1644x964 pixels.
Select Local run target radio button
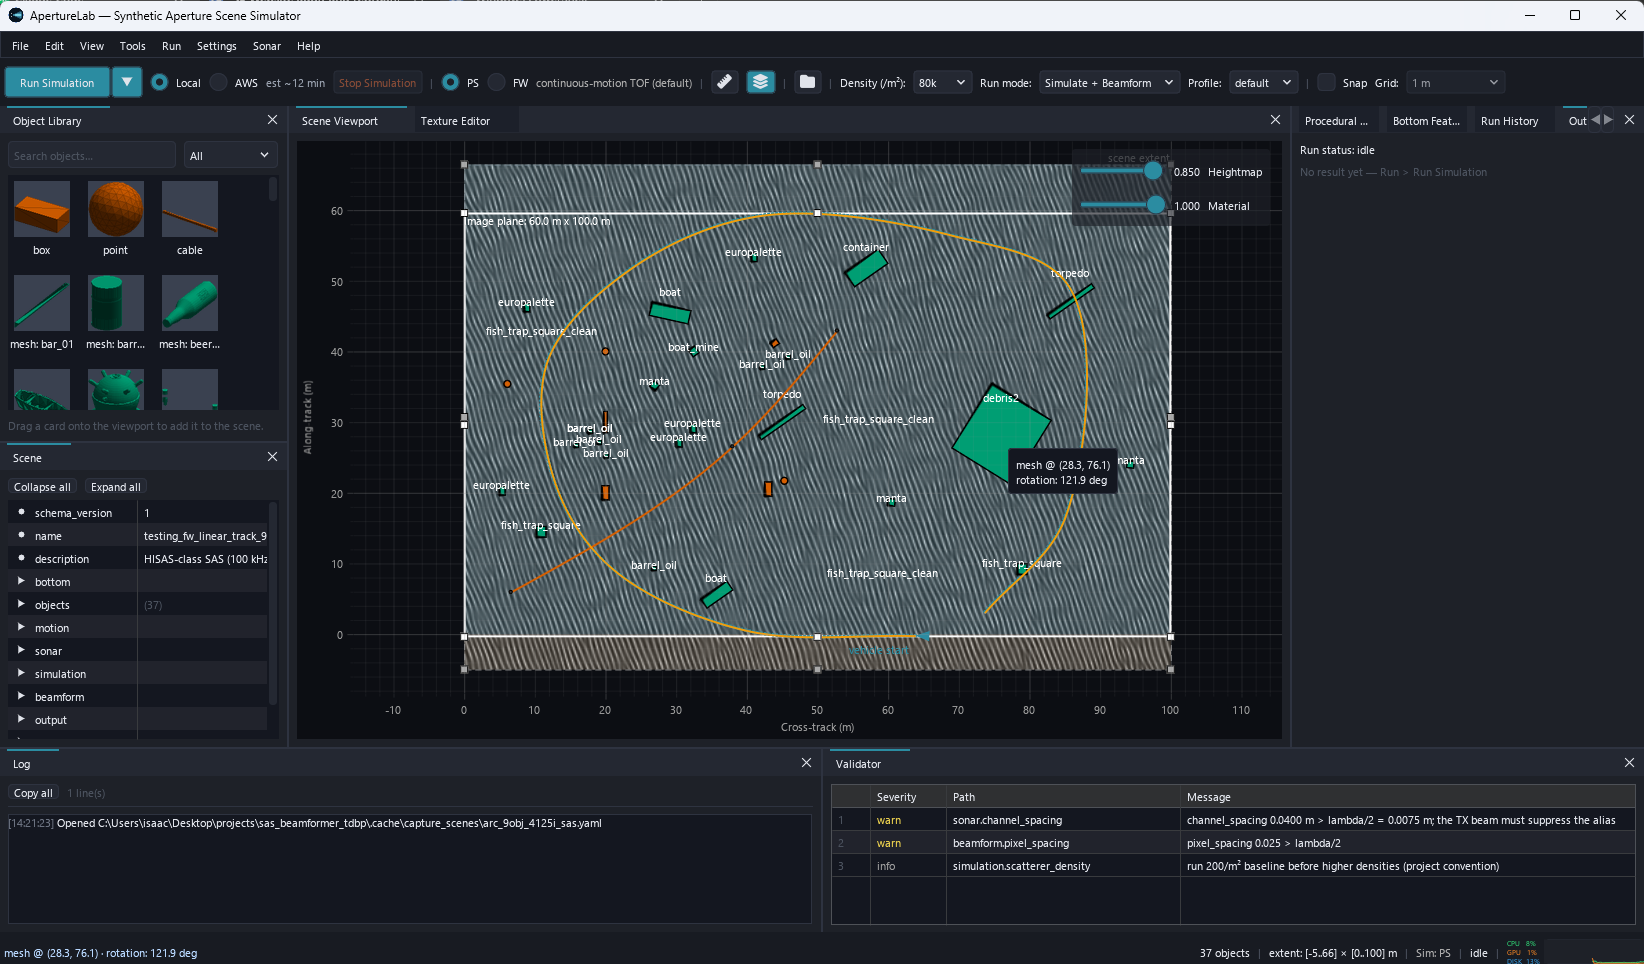(160, 83)
